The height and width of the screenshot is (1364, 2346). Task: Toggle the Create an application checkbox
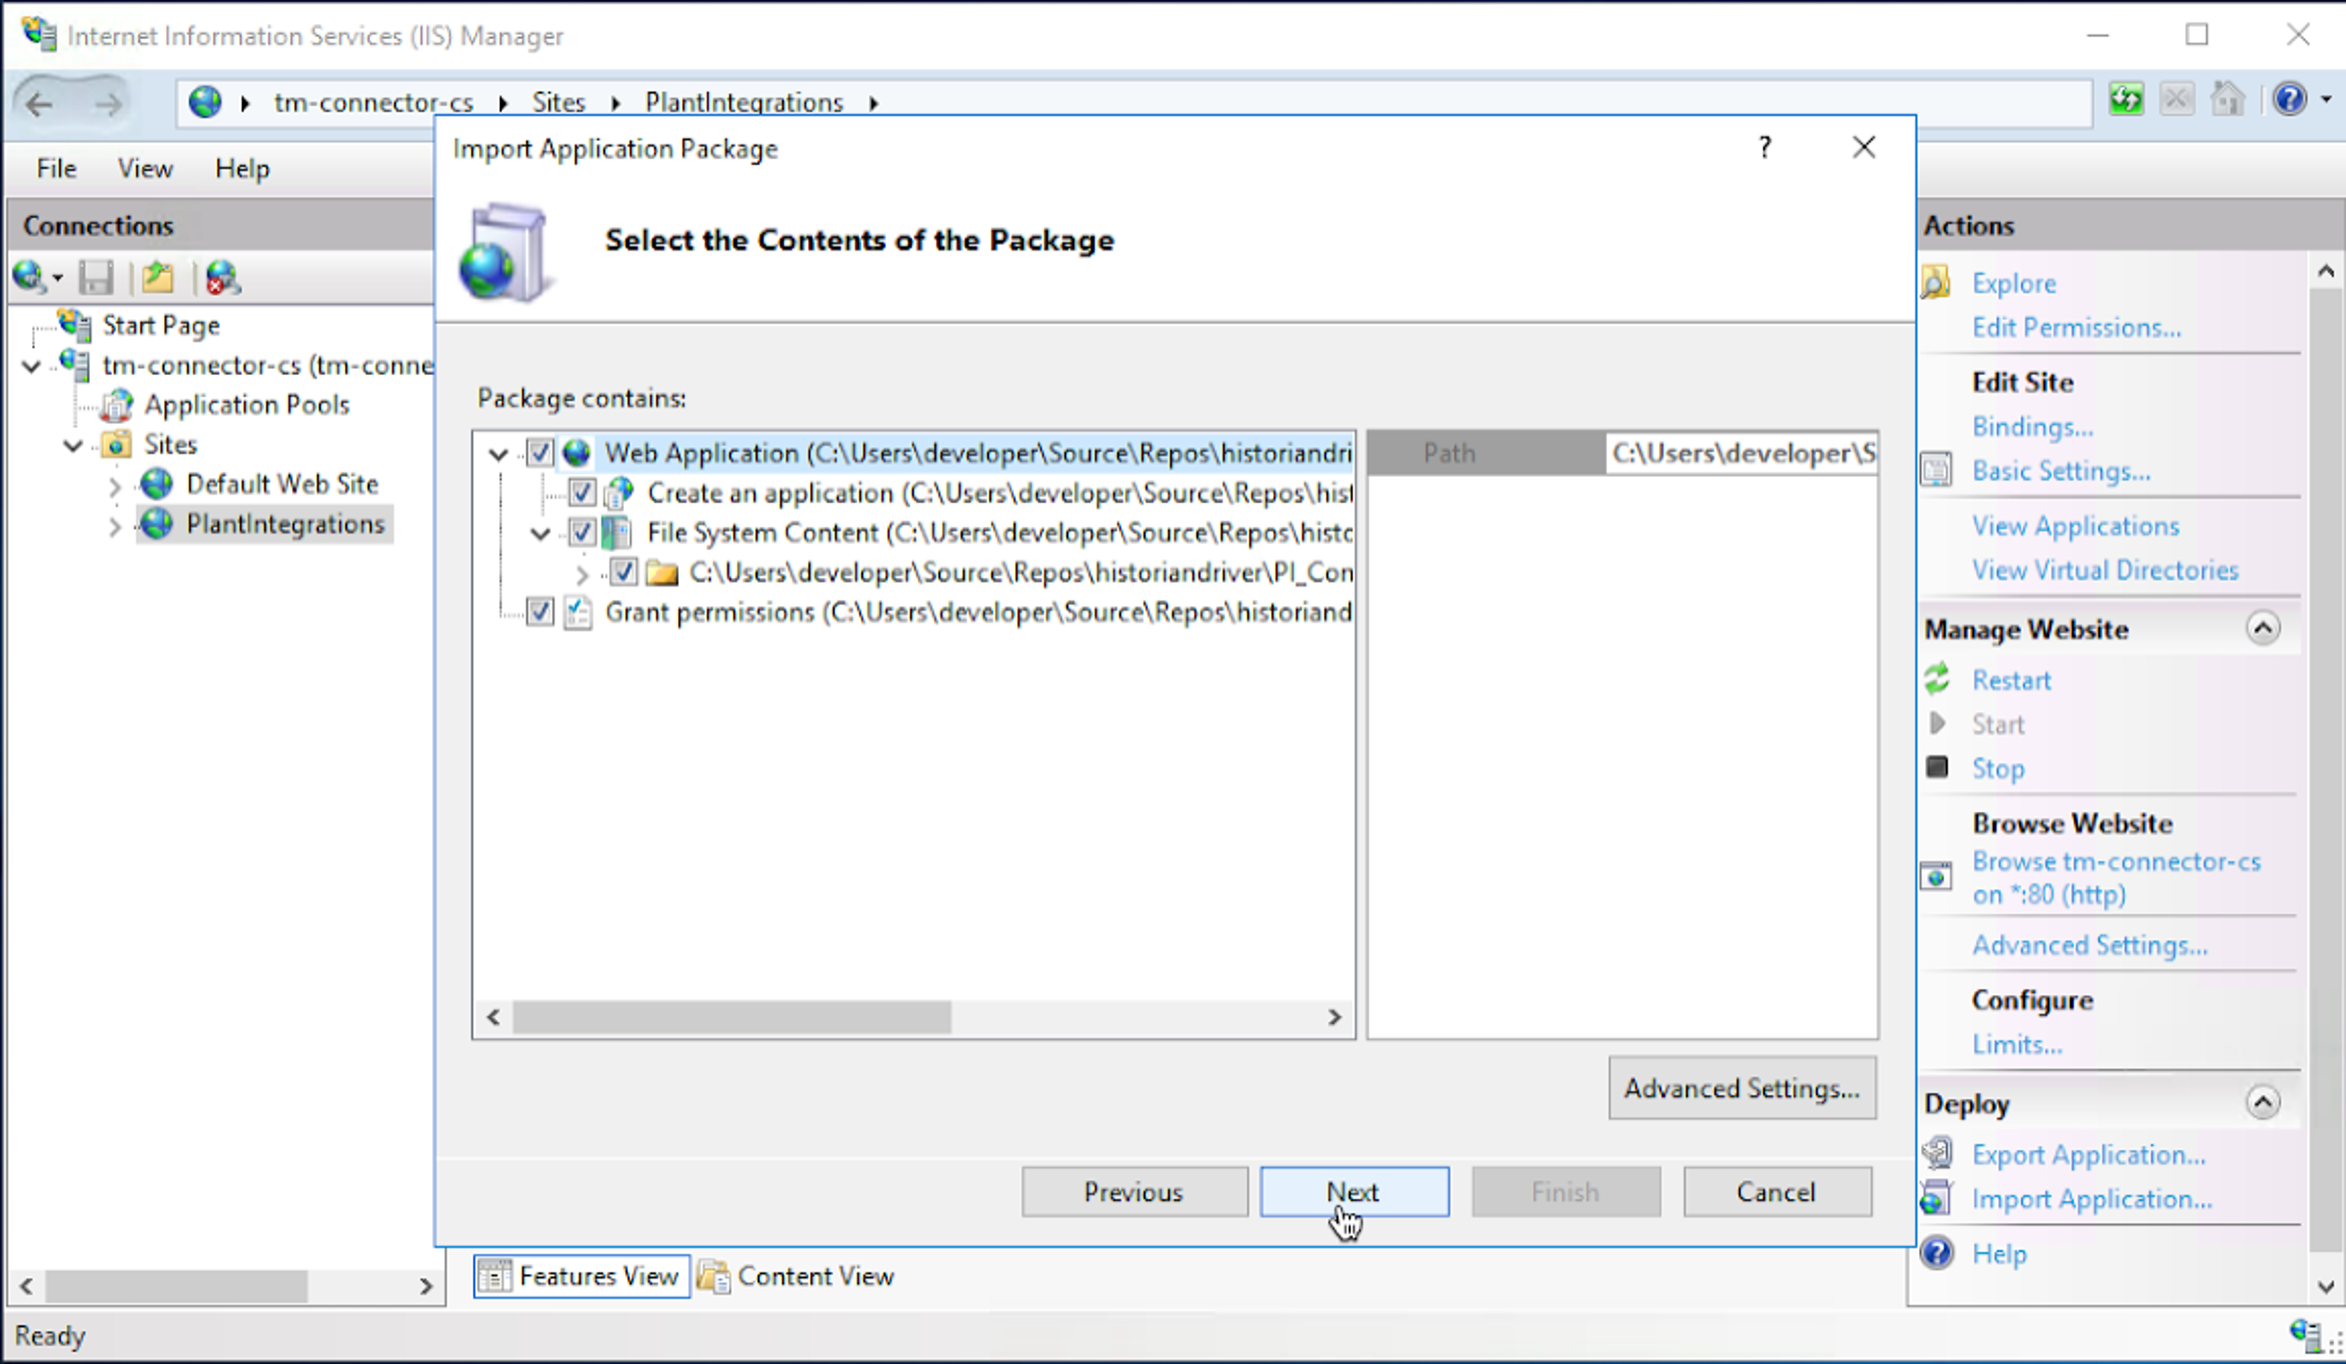point(582,493)
